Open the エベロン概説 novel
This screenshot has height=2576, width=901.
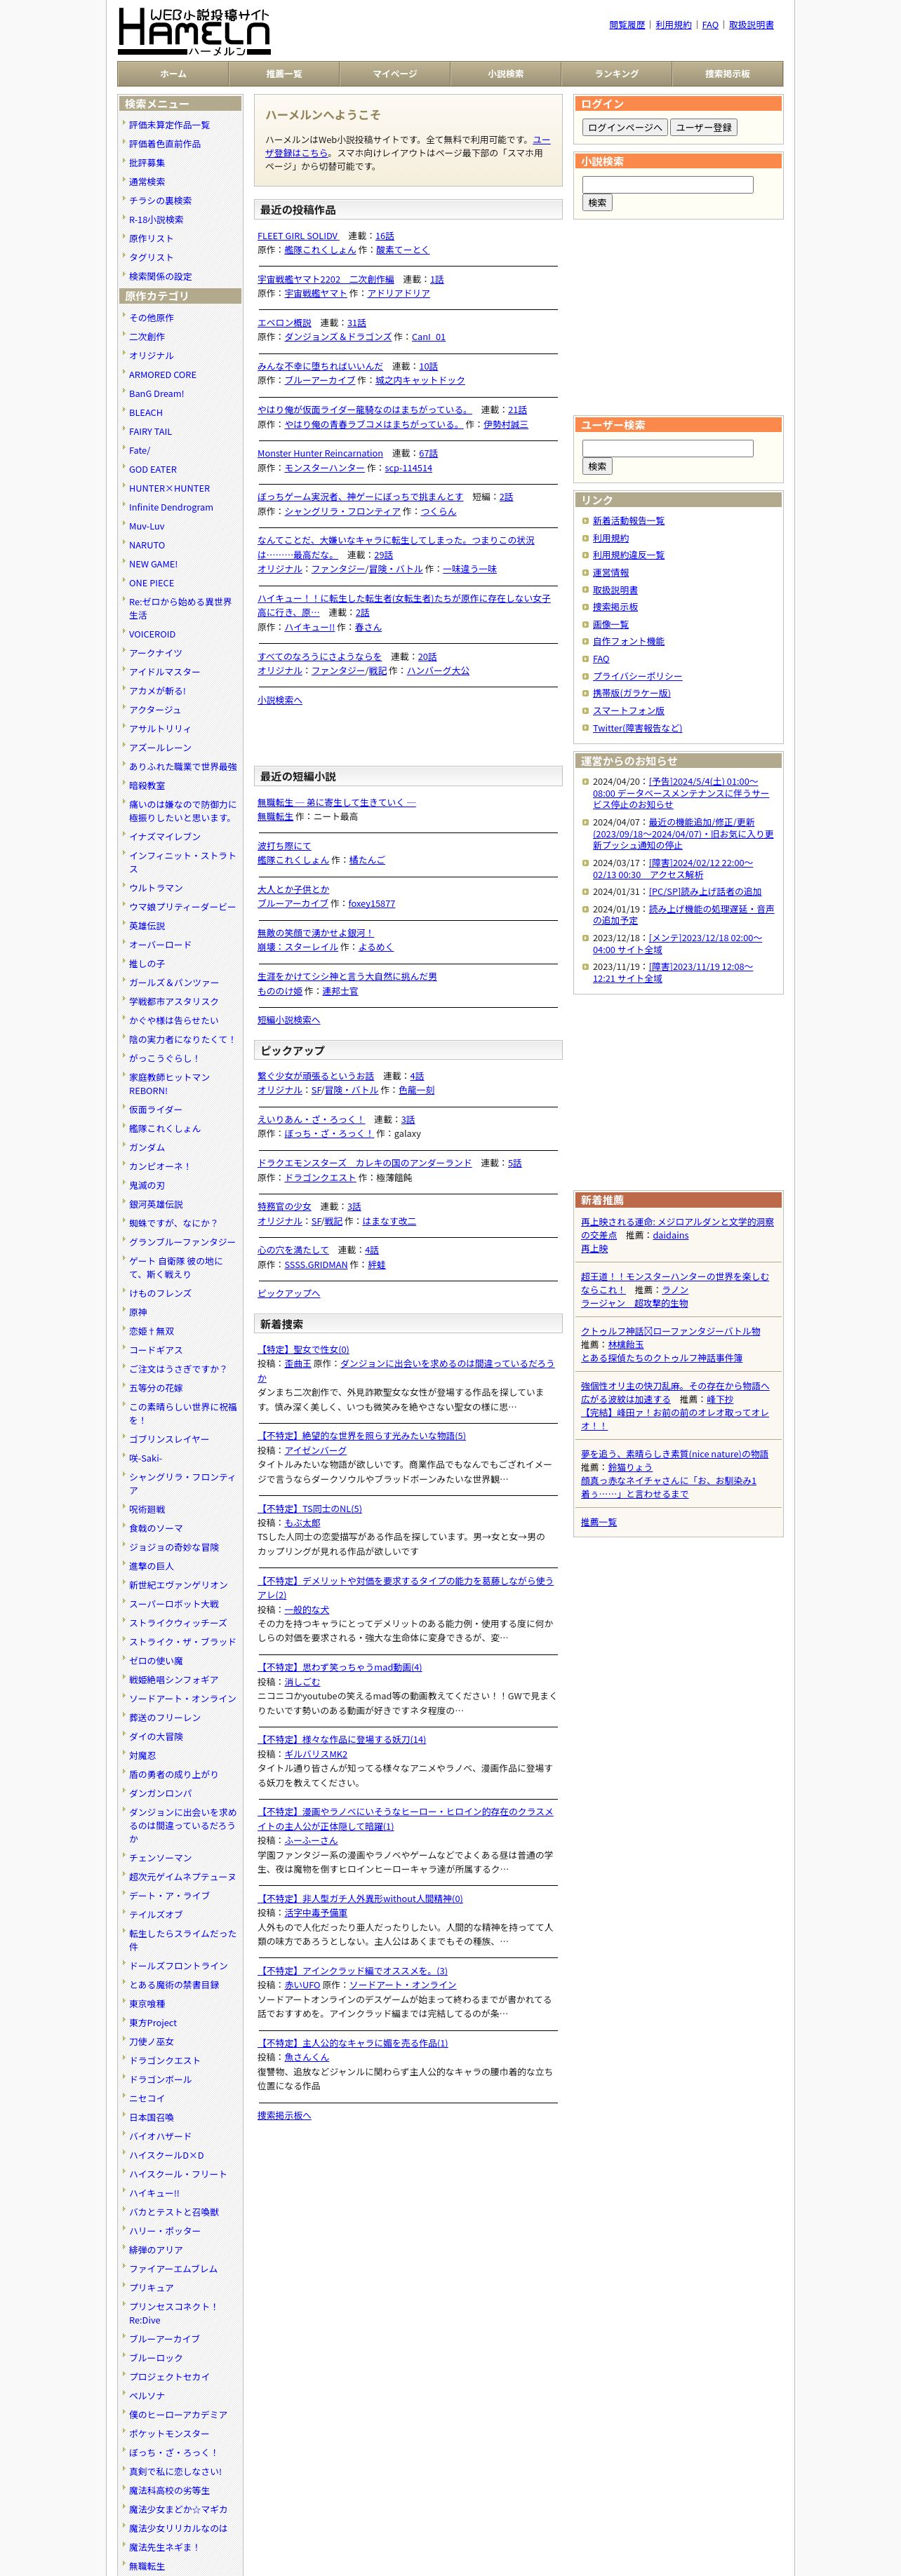click(x=284, y=323)
